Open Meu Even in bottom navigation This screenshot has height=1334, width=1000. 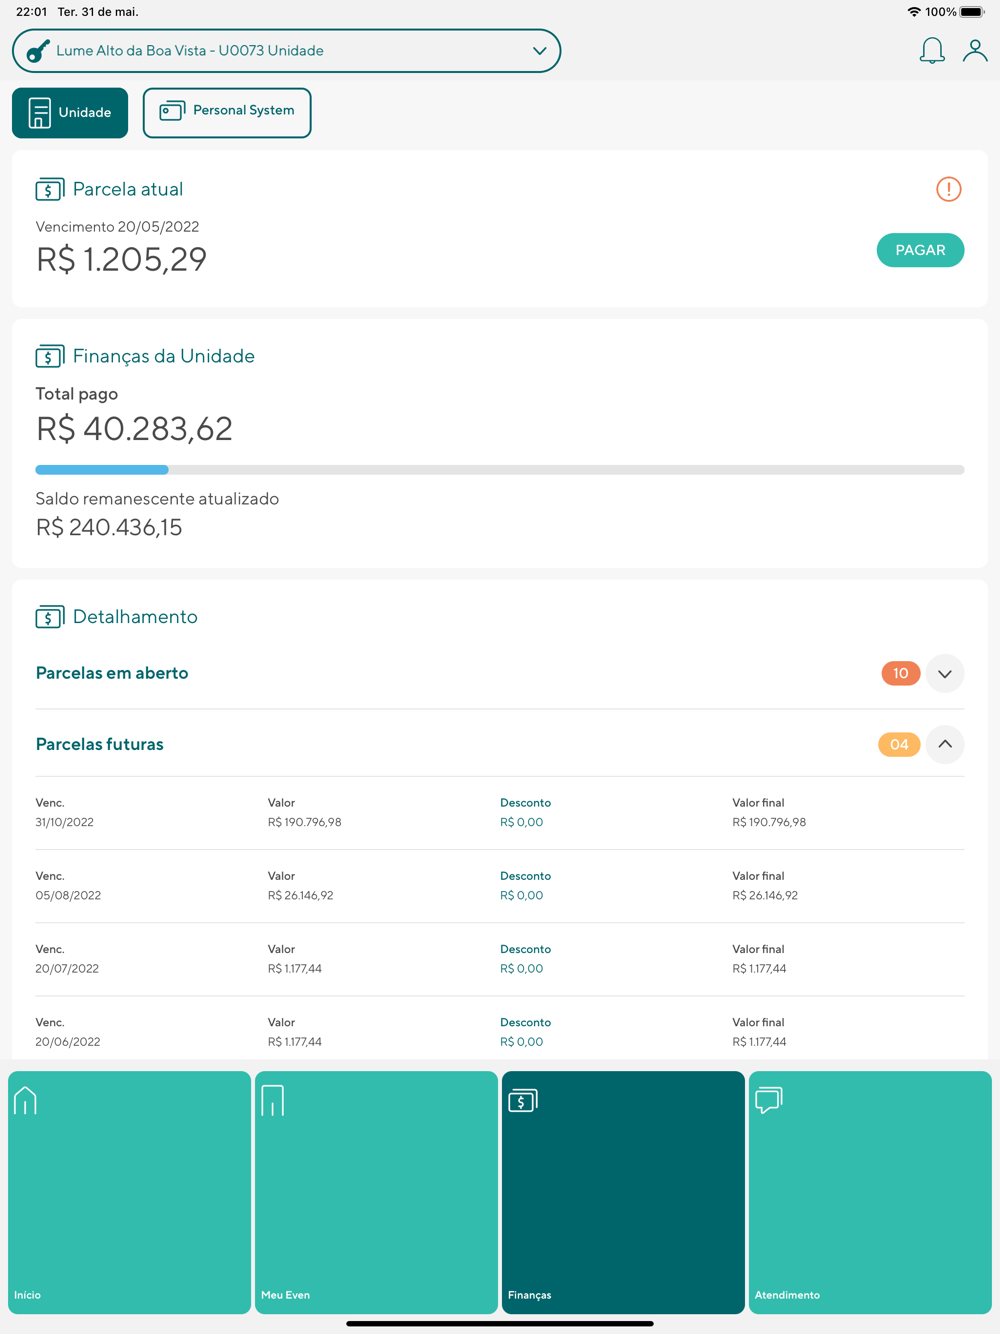point(376,1192)
